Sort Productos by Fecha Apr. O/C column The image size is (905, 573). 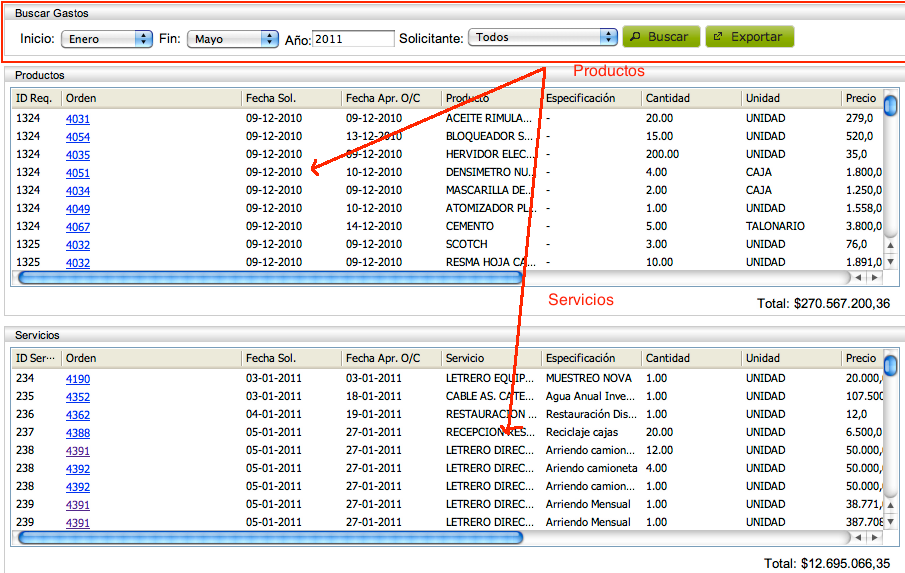391,98
